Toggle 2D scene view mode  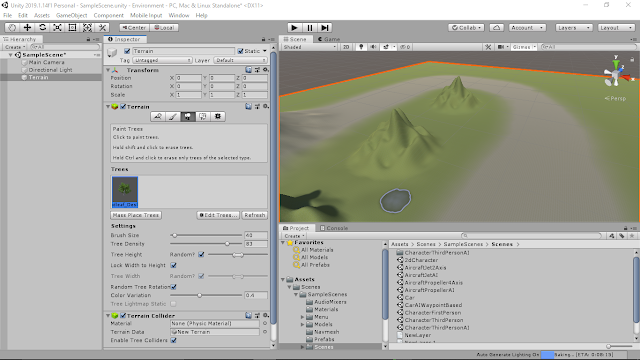pyautogui.click(x=346, y=47)
